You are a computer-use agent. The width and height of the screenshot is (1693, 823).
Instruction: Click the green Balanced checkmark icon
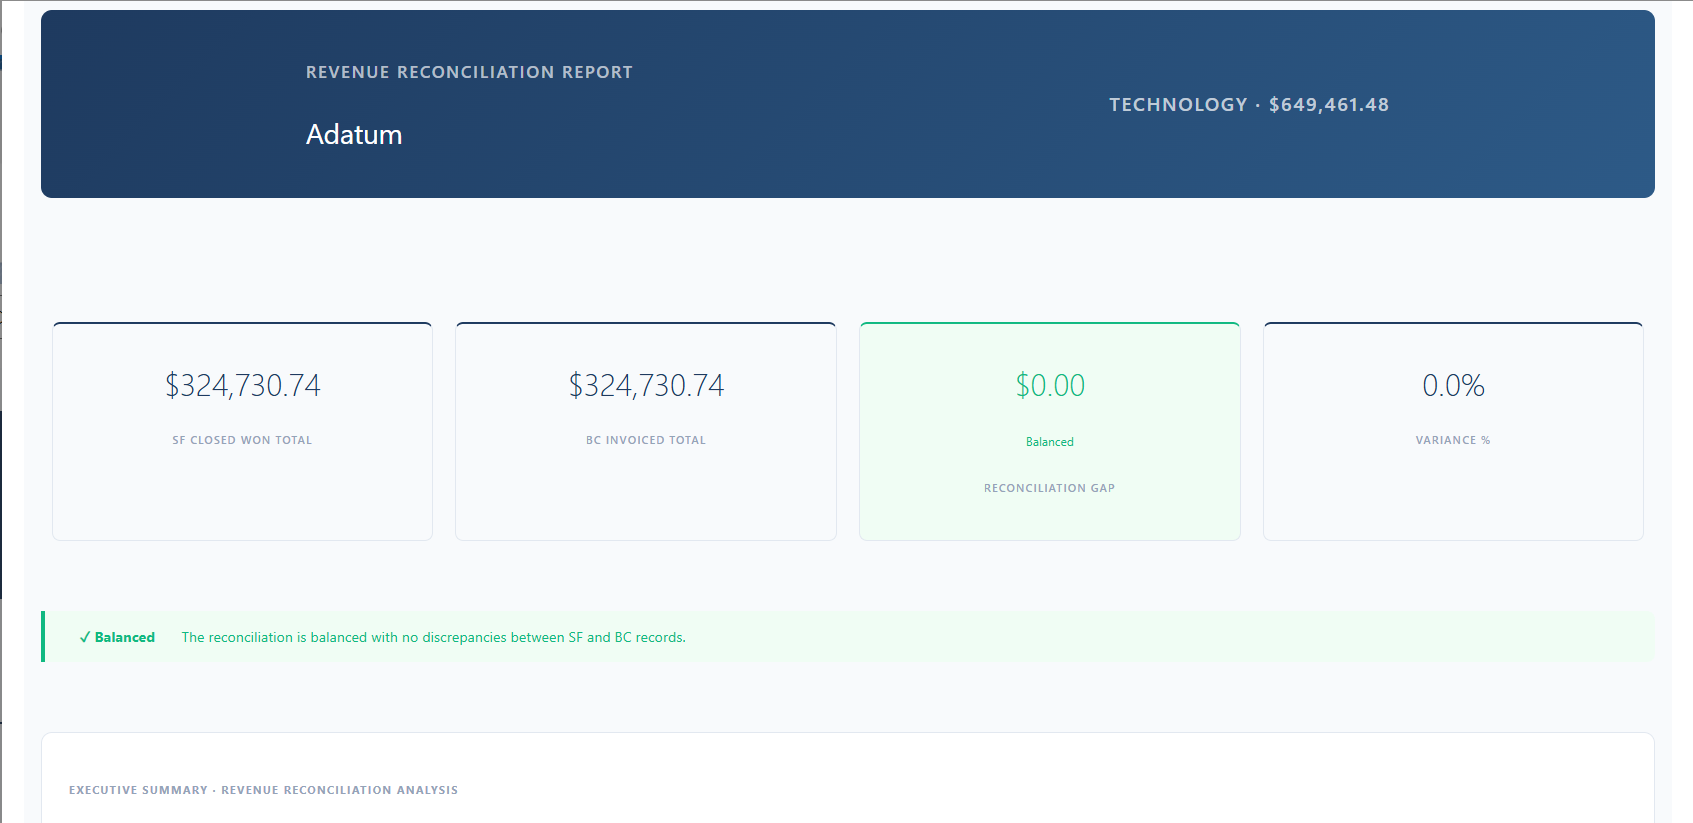85,637
